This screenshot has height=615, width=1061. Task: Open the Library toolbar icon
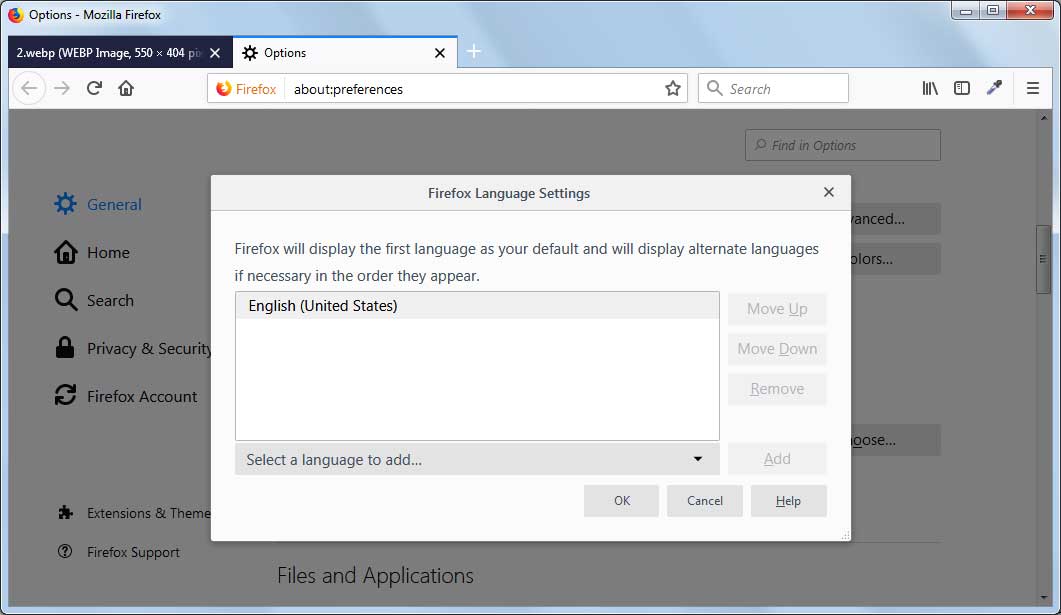tap(930, 88)
